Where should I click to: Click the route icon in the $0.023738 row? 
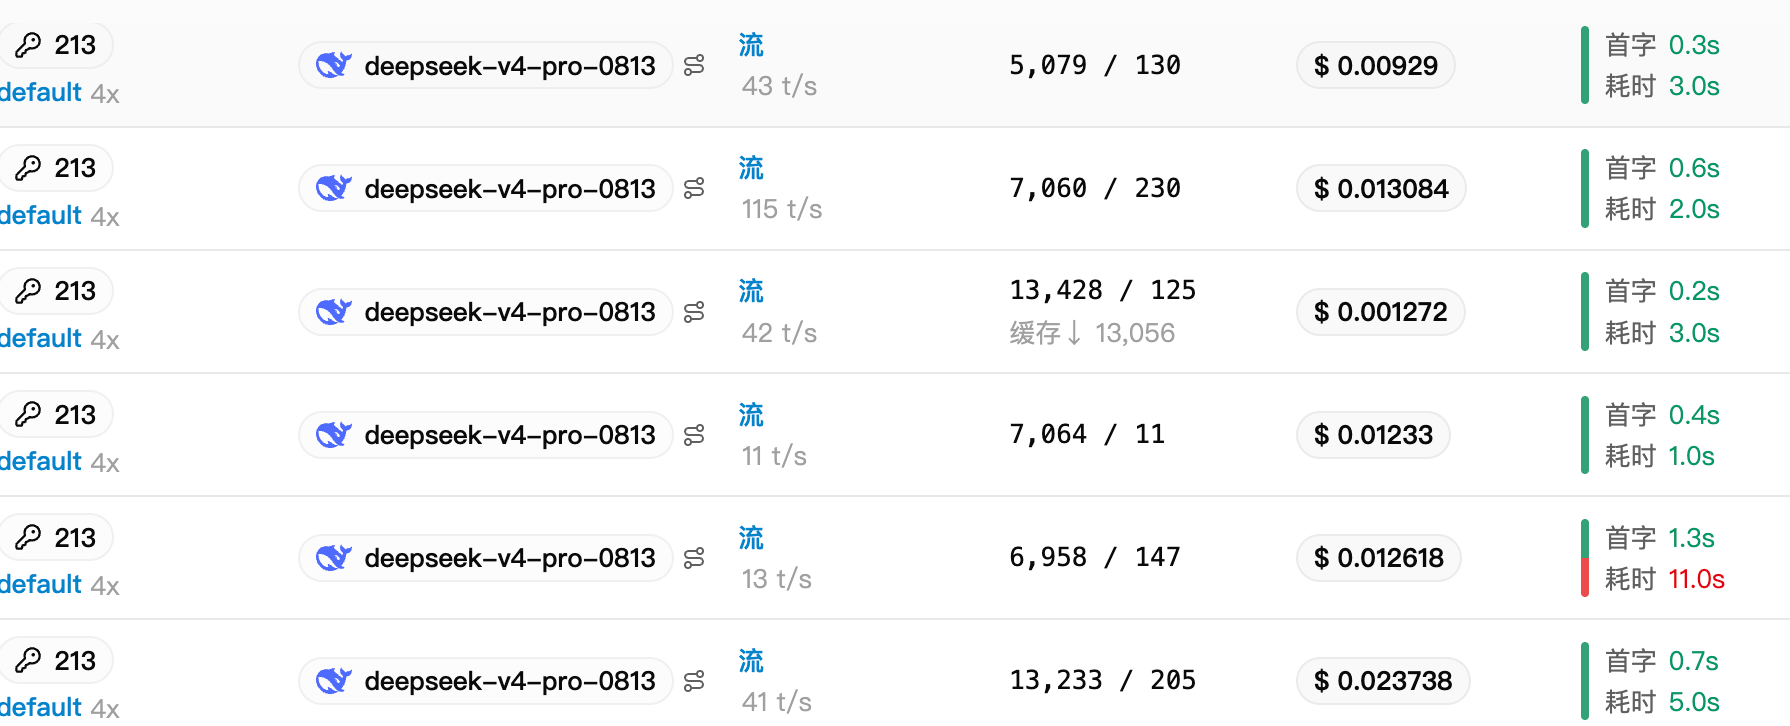click(x=694, y=681)
